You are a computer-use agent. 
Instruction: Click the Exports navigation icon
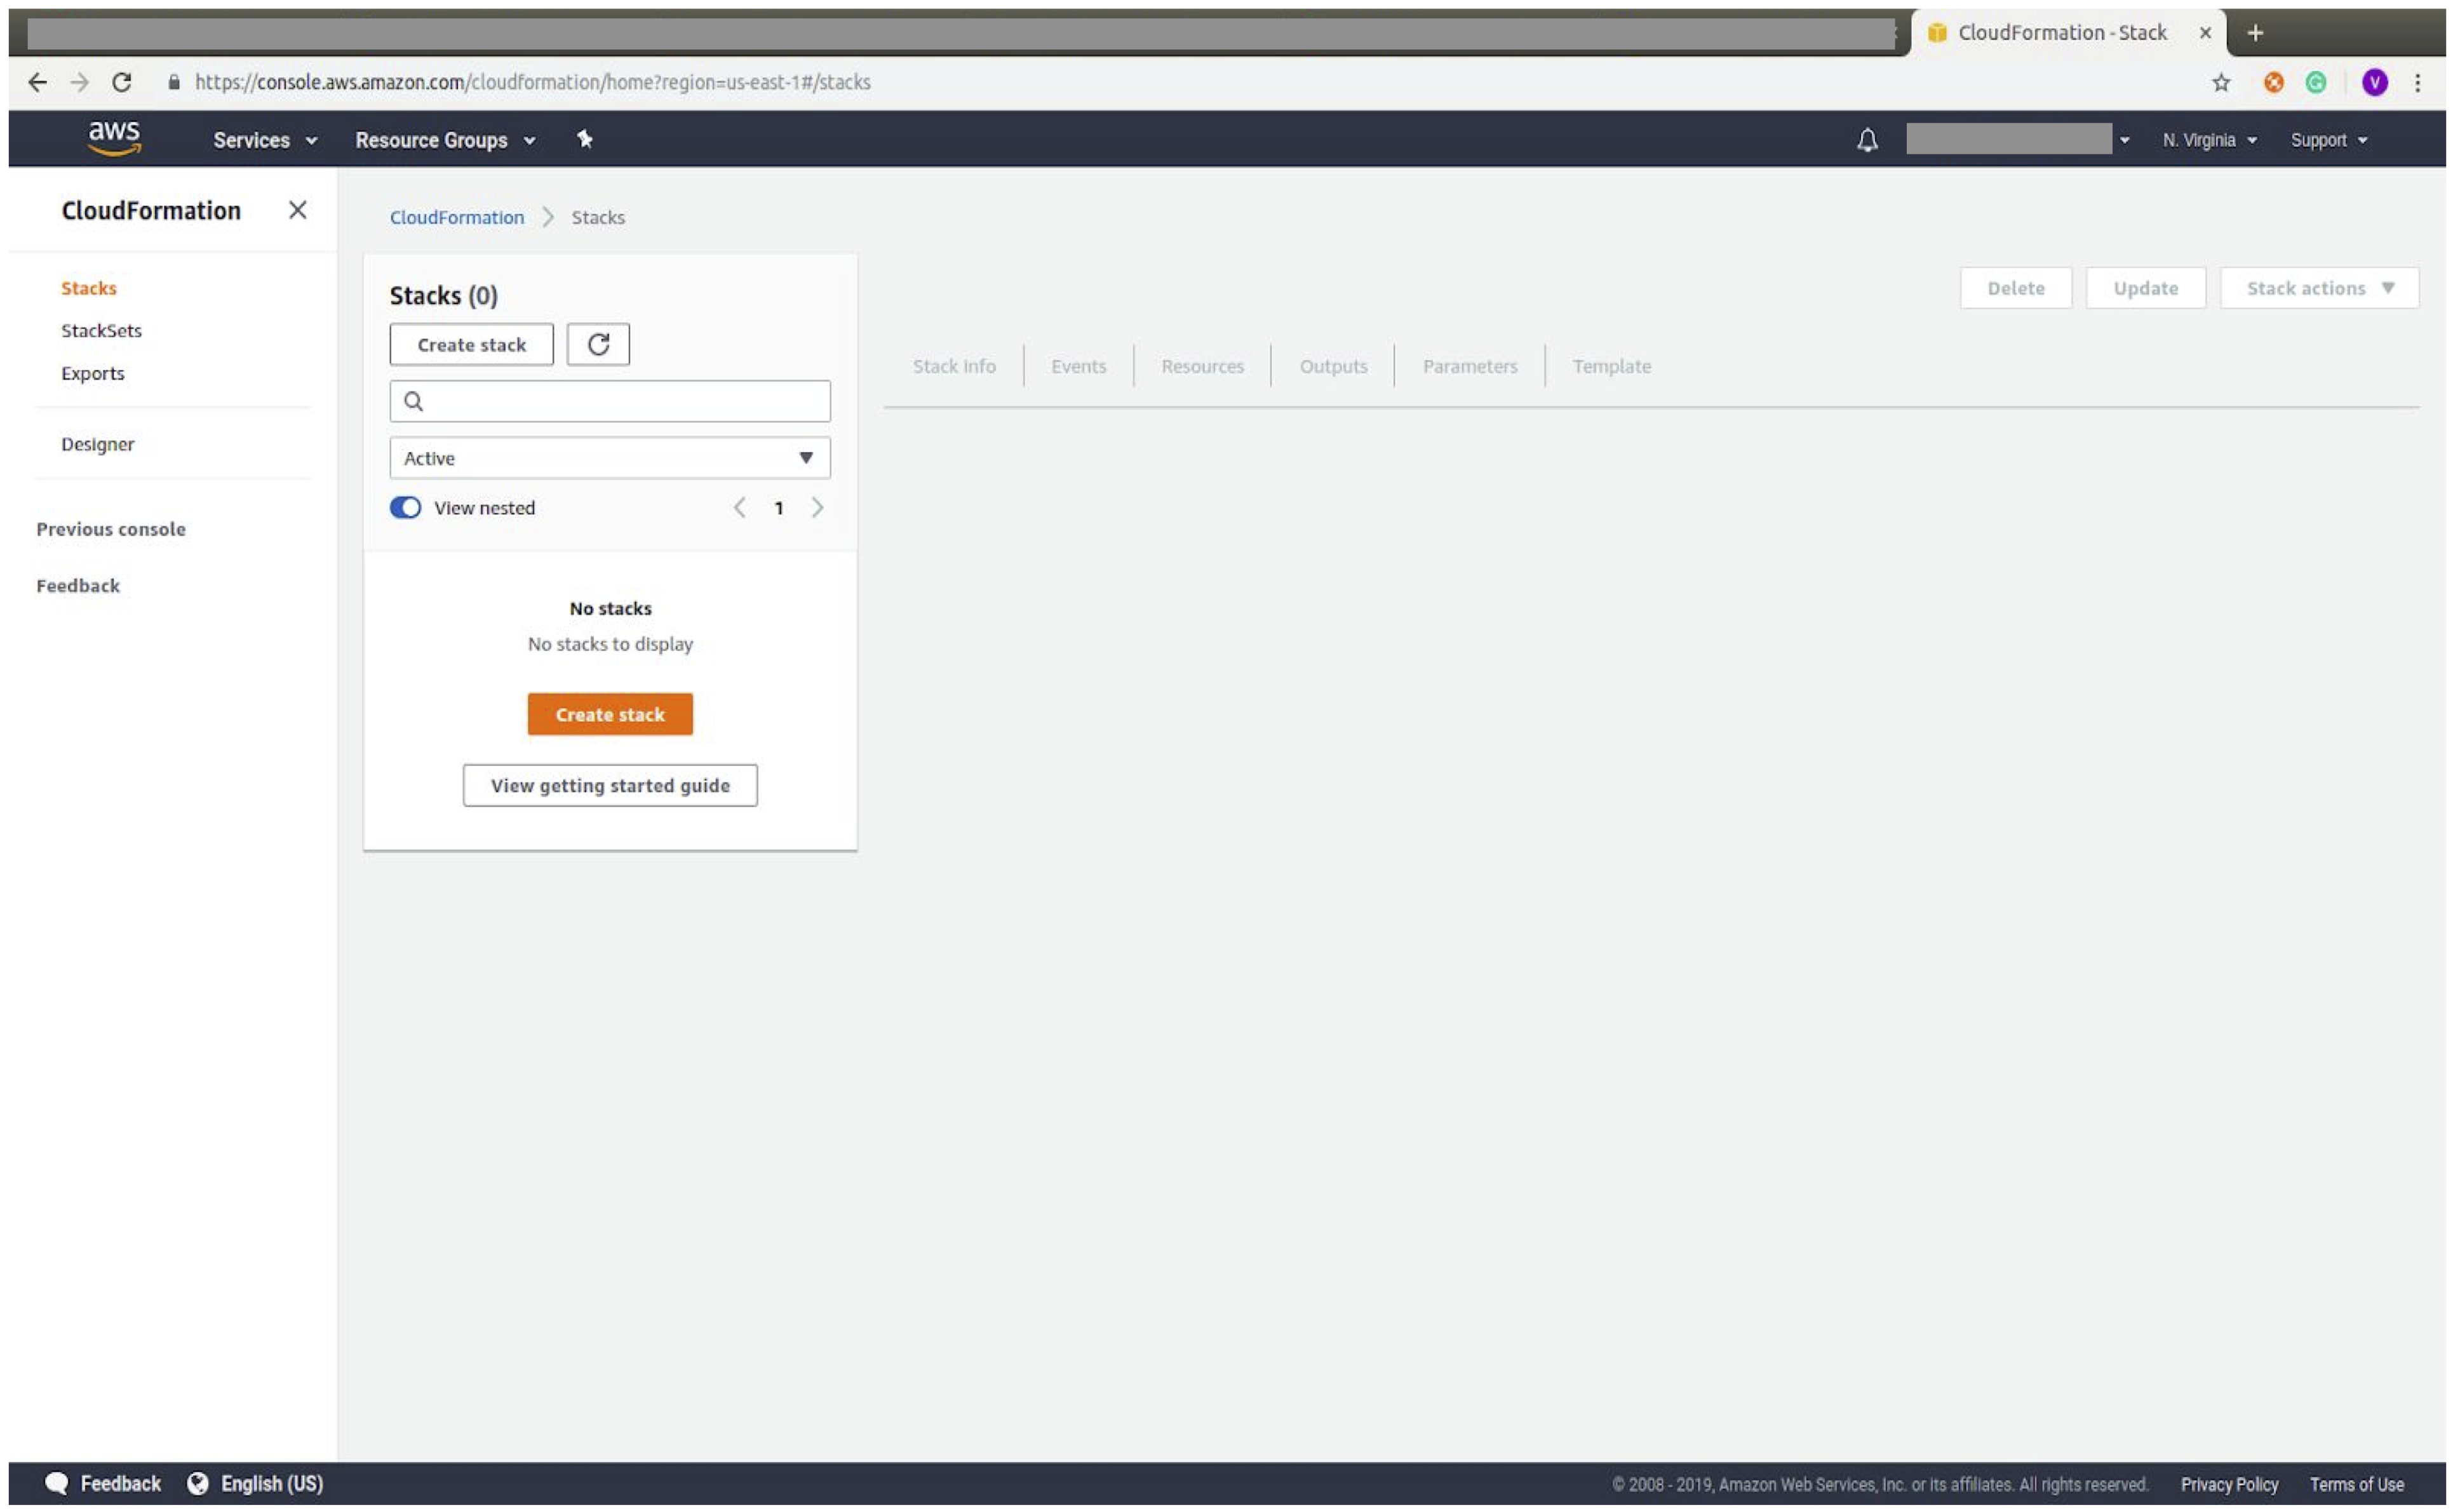click(x=91, y=373)
